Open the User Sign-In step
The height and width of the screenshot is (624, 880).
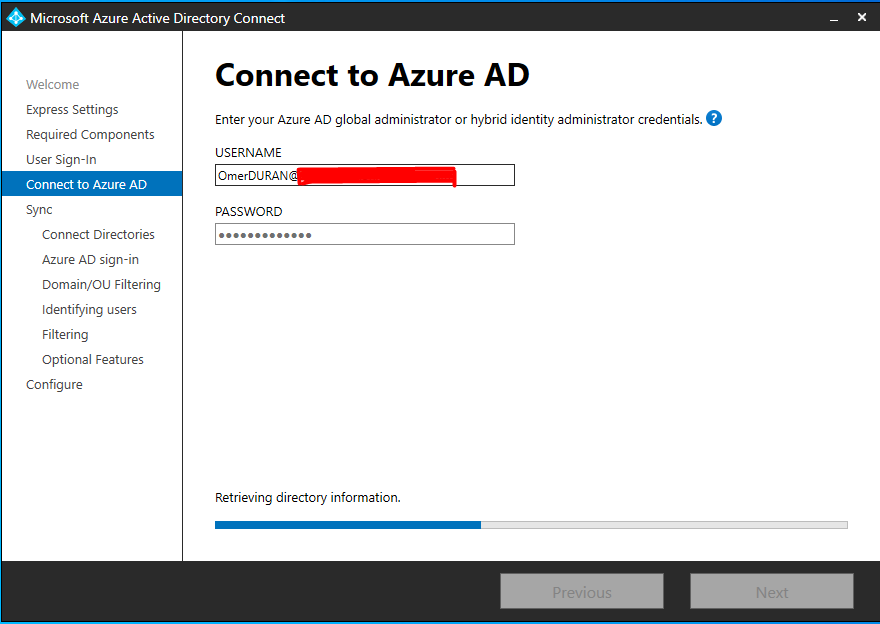(61, 159)
